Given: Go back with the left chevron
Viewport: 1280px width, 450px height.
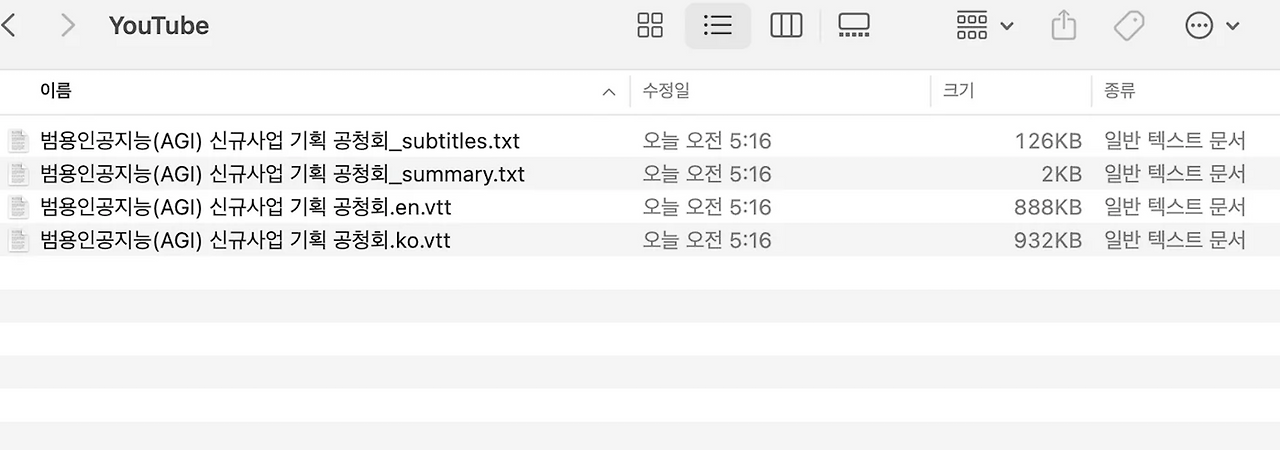Looking at the screenshot, I should coord(8,25).
